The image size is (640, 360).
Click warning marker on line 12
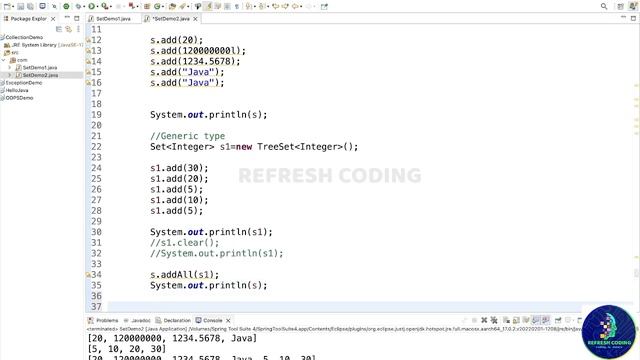[88, 40]
